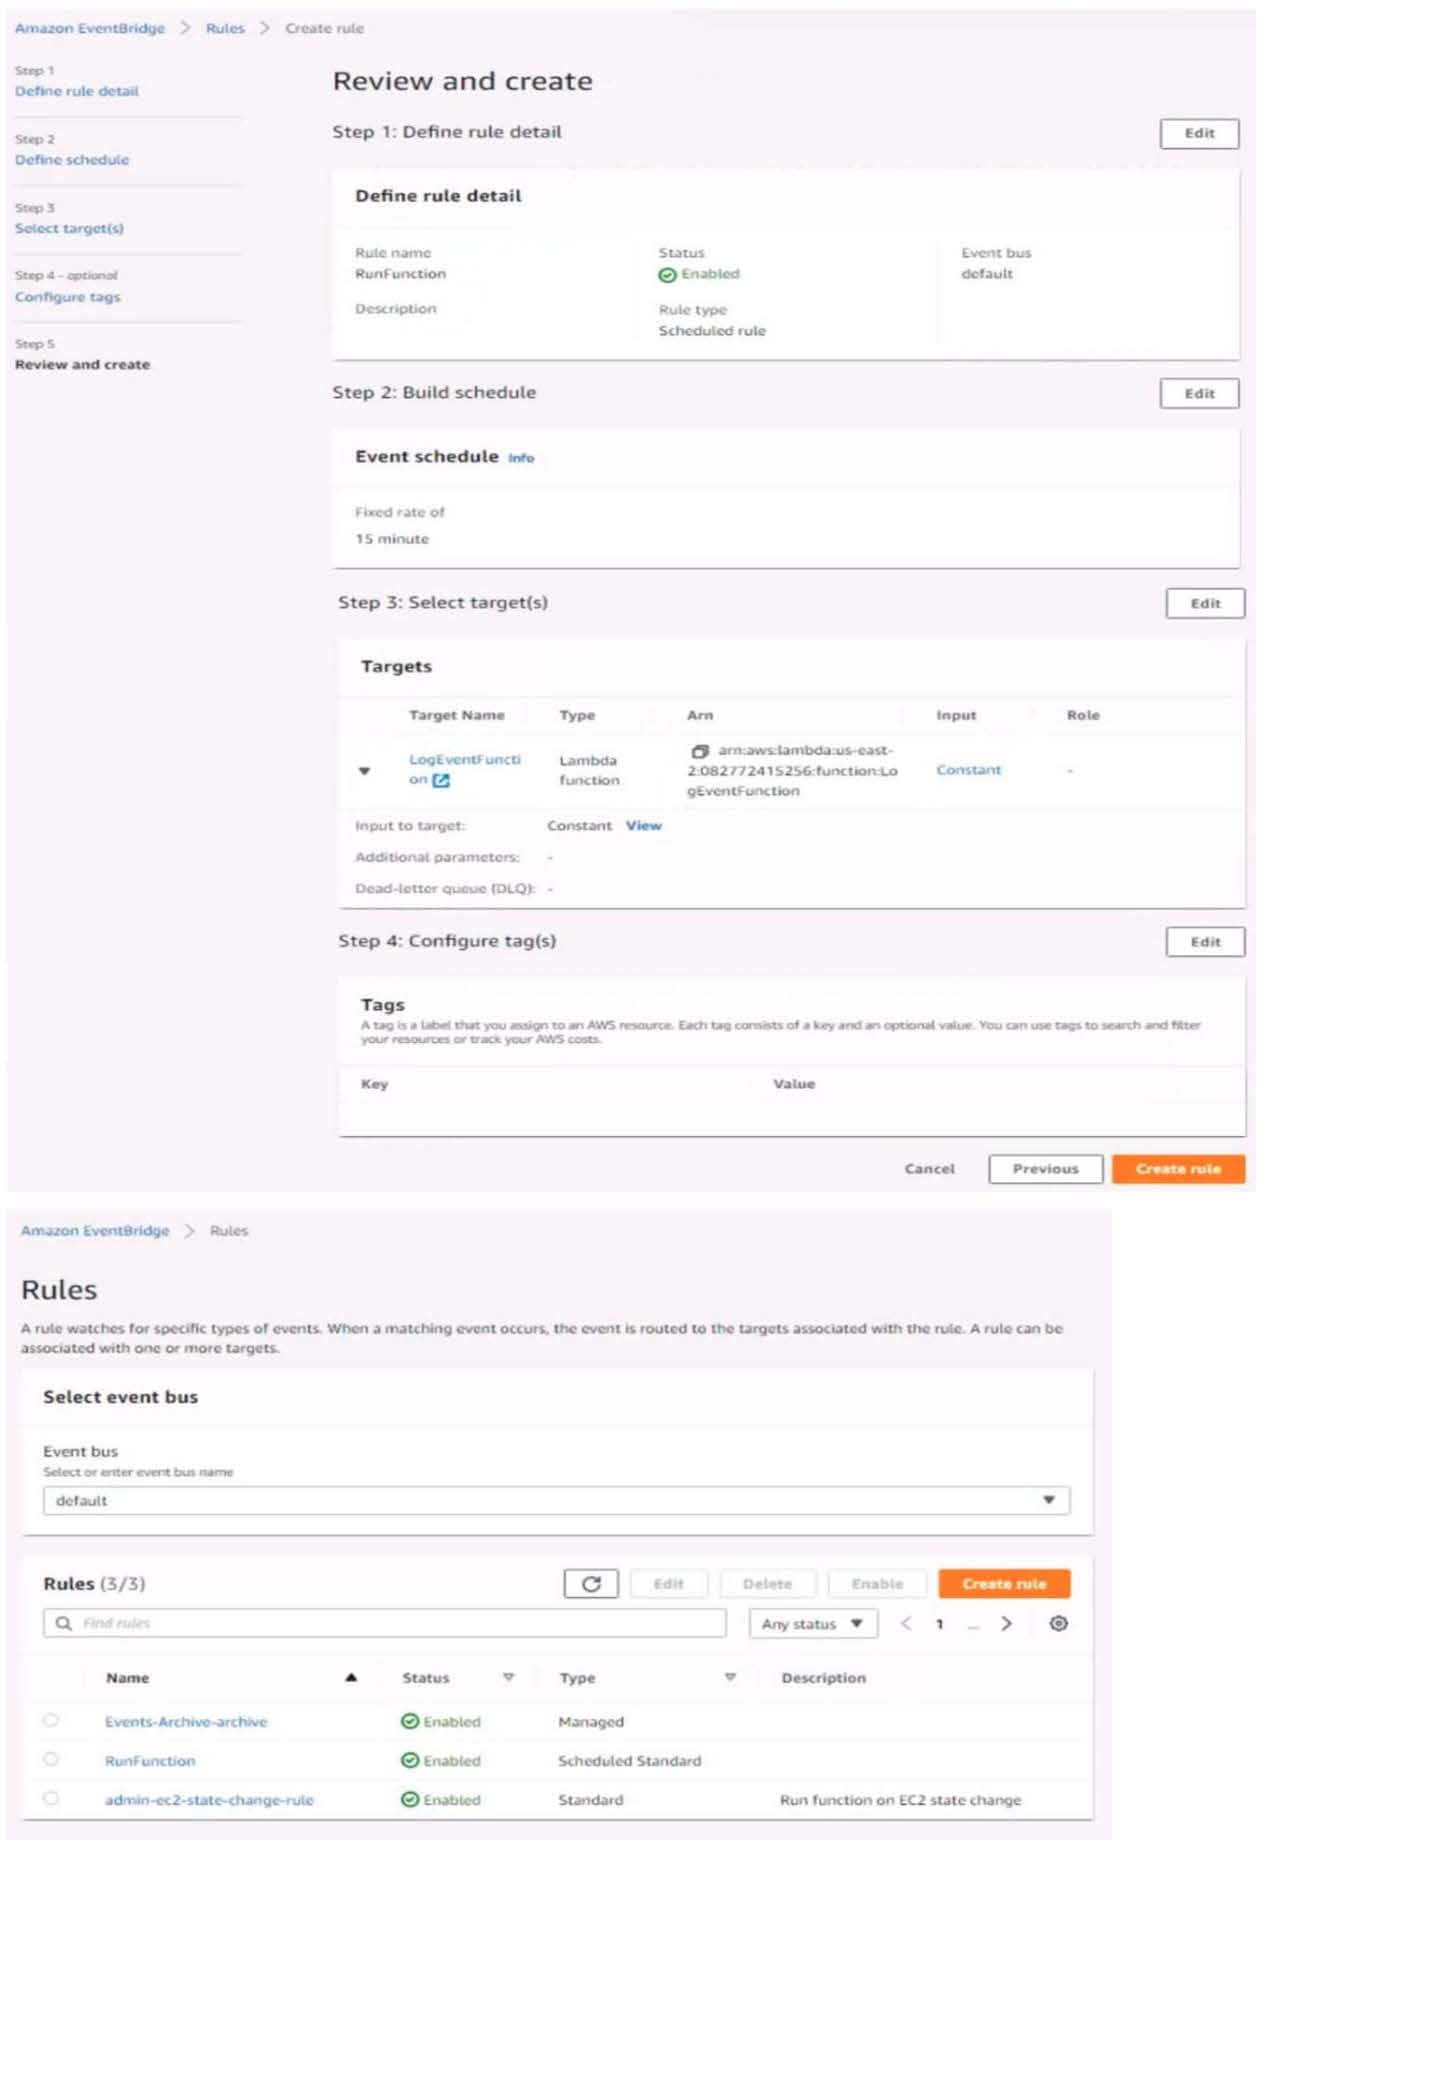
Task: Open the Any status filter dropdown
Action: pos(813,1624)
